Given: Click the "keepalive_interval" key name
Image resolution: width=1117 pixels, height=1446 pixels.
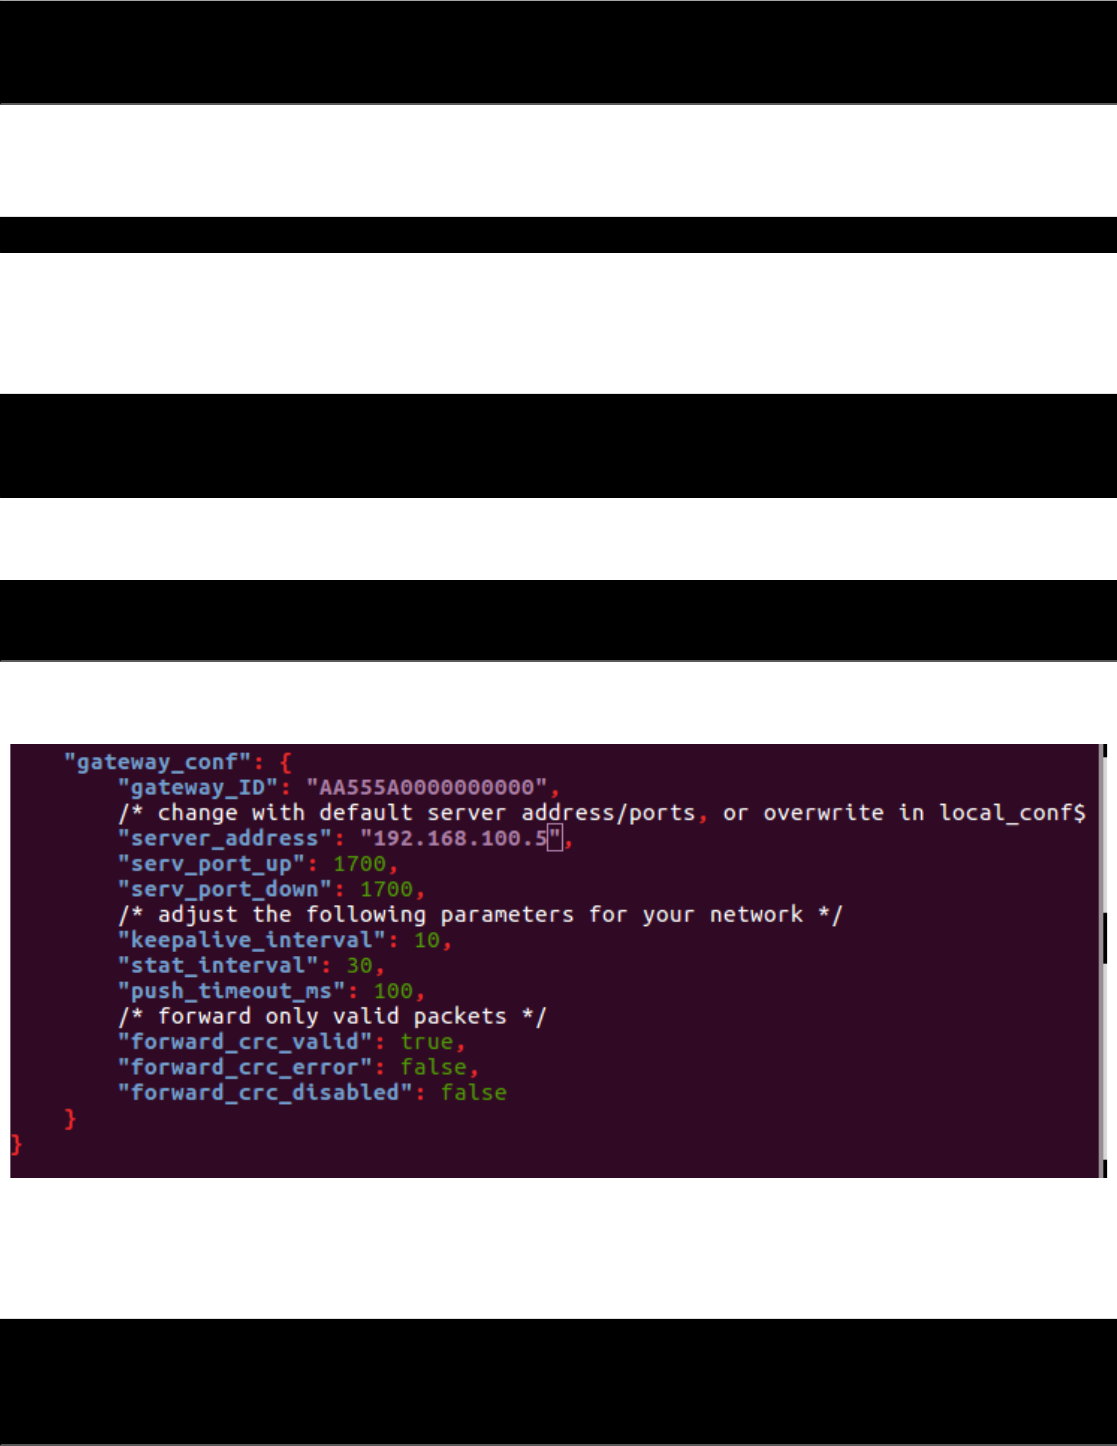Looking at the screenshot, I should [x=252, y=940].
